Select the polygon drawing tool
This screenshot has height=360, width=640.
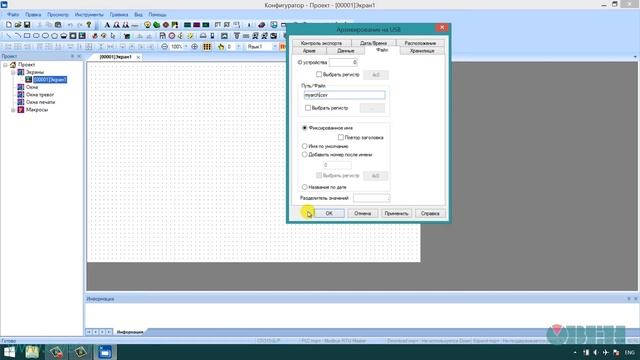point(55,36)
